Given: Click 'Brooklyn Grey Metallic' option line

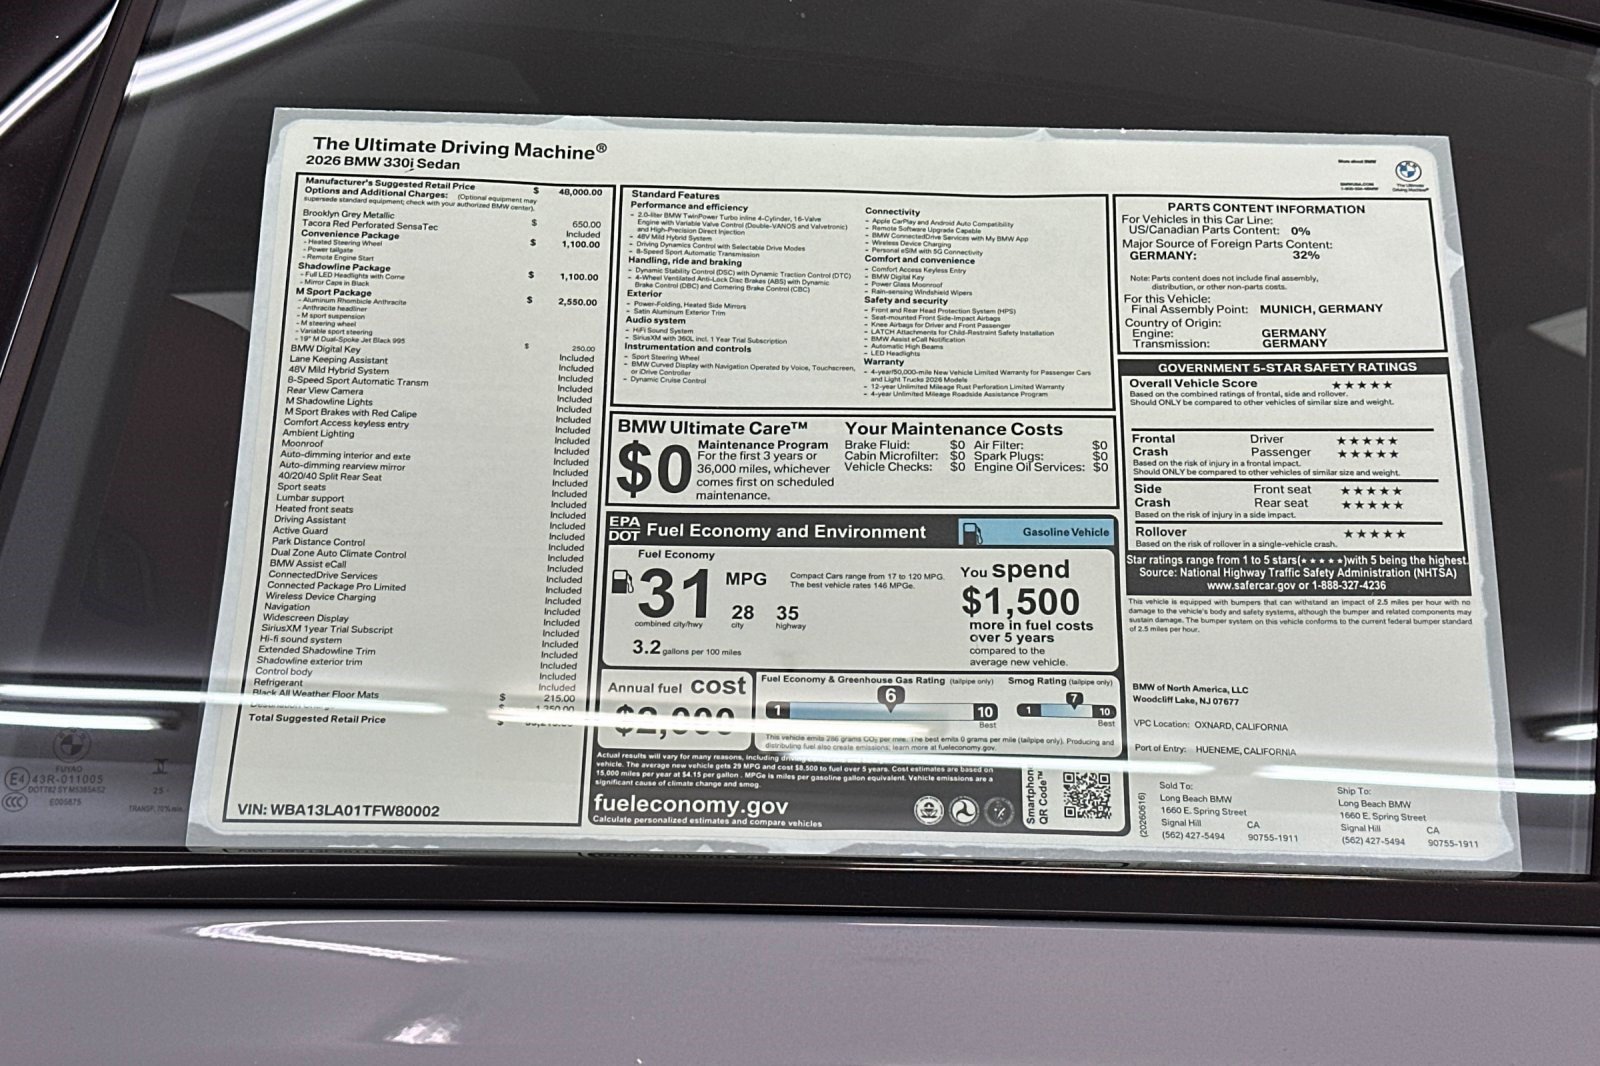Looking at the screenshot, I should click(348, 214).
